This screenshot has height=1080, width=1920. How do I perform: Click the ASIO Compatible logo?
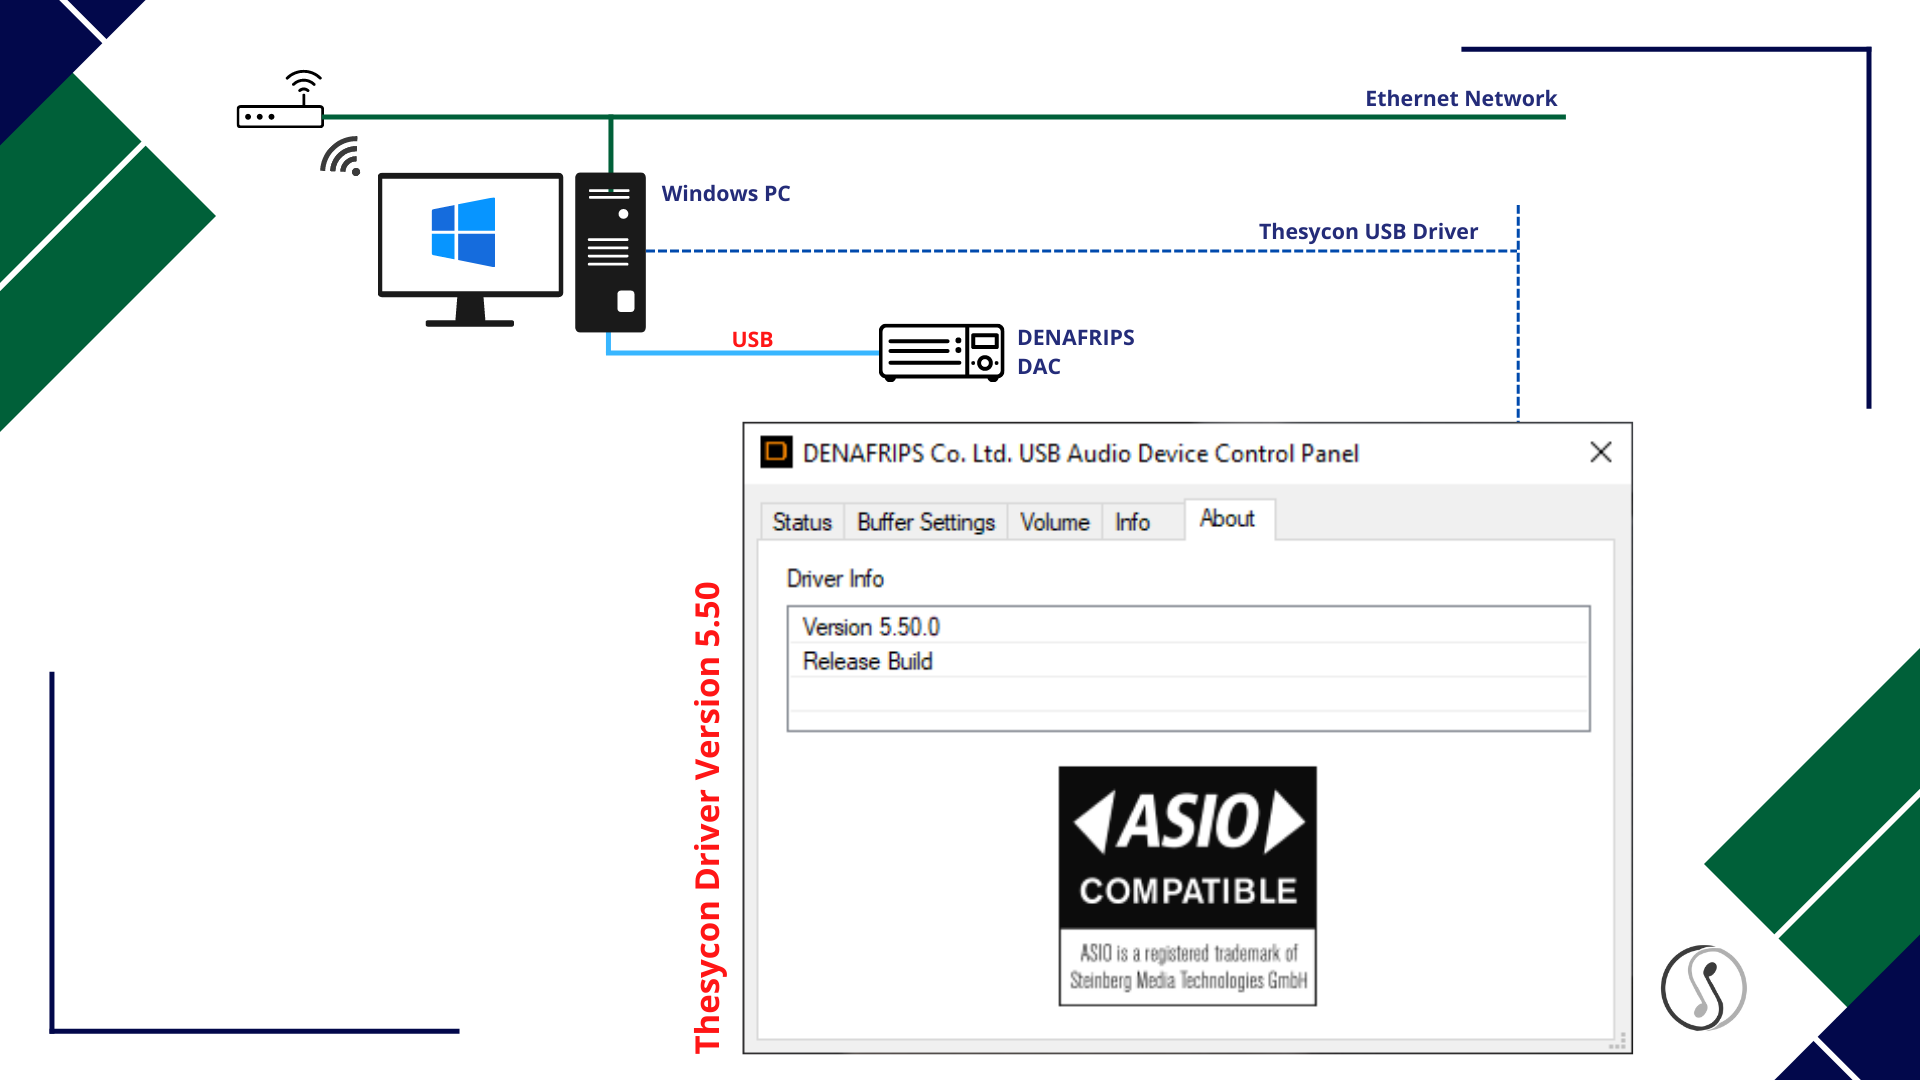(1187, 885)
